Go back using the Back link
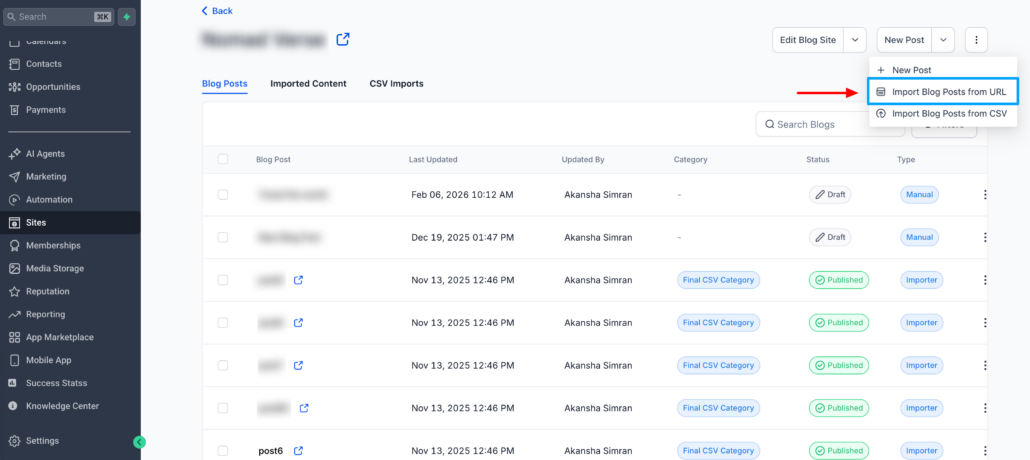The width and height of the screenshot is (1030, 460). [217, 11]
